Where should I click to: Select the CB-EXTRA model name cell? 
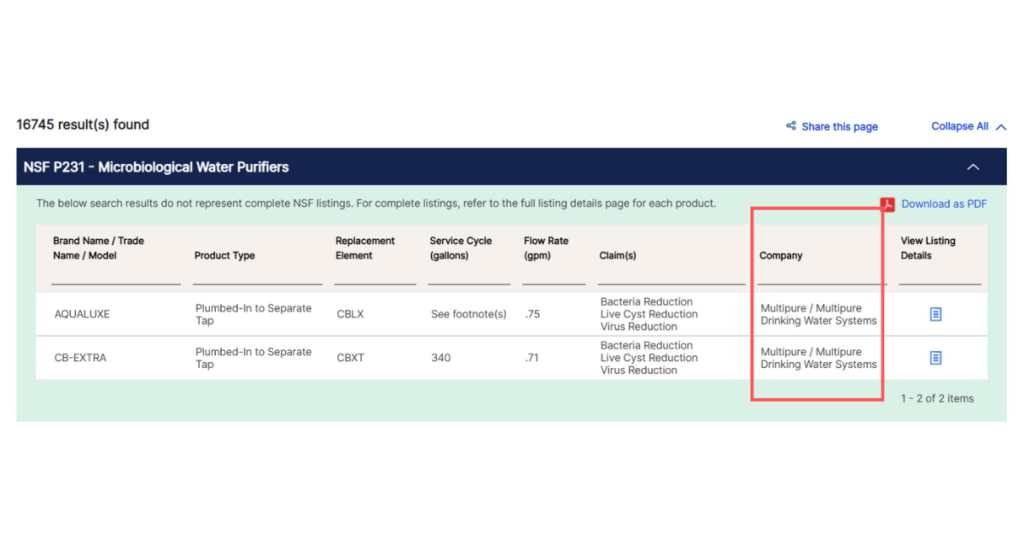pos(81,358)
